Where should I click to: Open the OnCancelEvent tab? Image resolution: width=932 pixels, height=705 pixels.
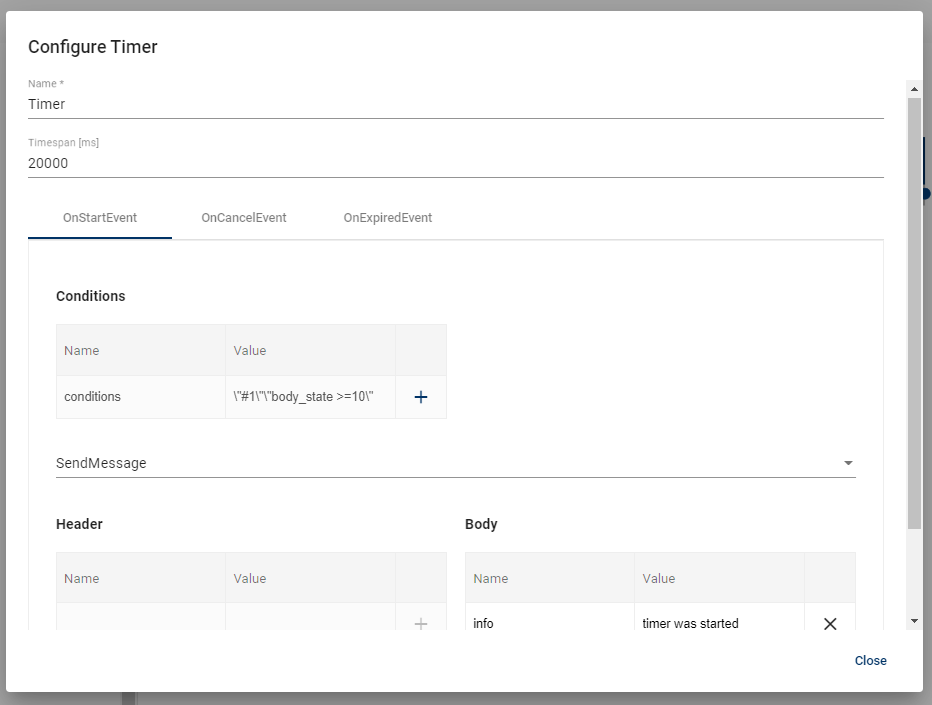pyautogui.click(x=244, y=218)
